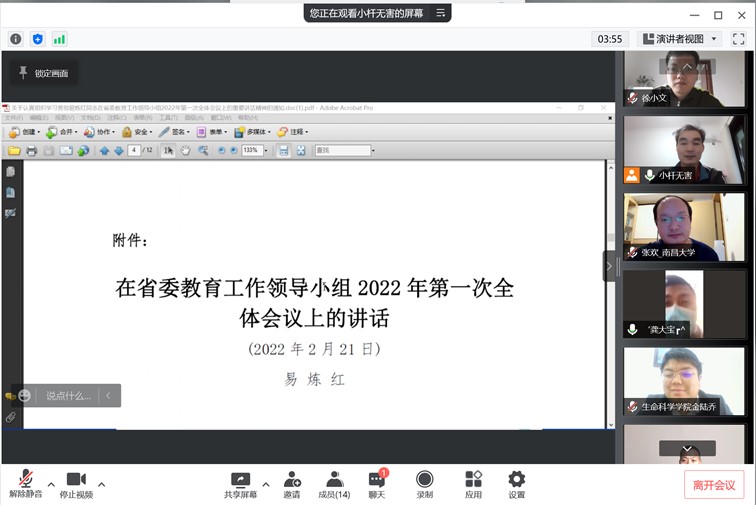Screen dimensions: 756x505
Task: Stop camera with 停止视频
Action: [76, 484]
